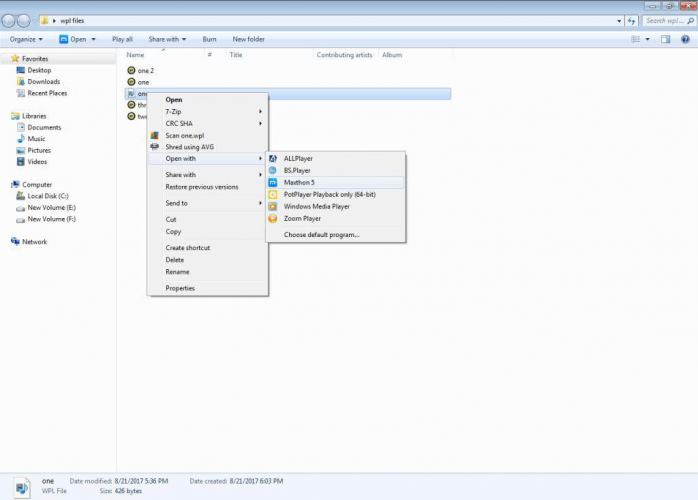The image size is (698, 500).
Task: Click the Play all toolbar button
Action: (122, 39)
